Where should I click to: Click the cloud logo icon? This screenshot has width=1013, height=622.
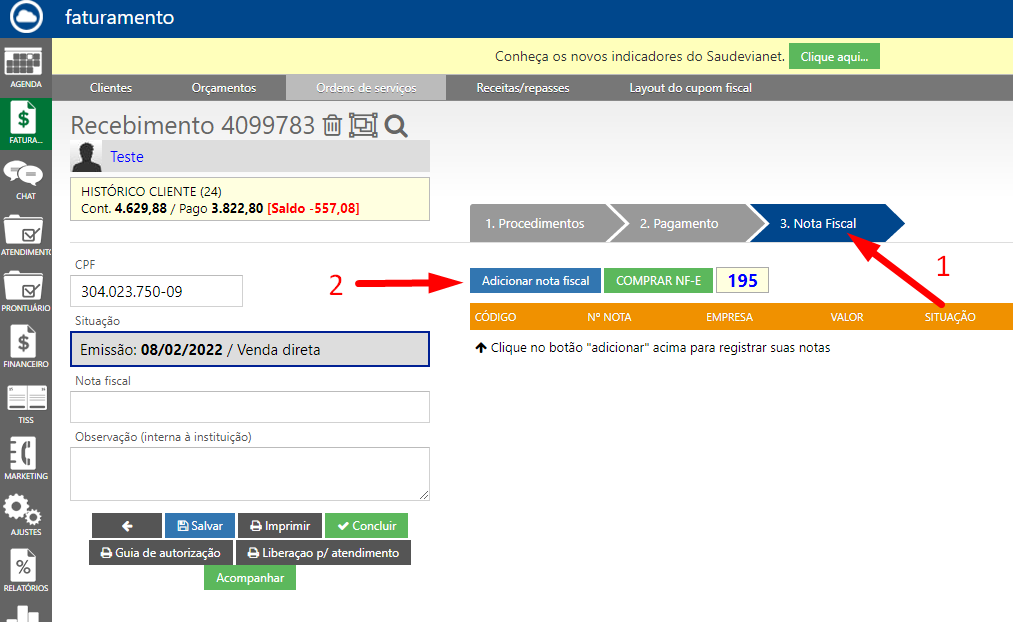[x=26, y=17]
